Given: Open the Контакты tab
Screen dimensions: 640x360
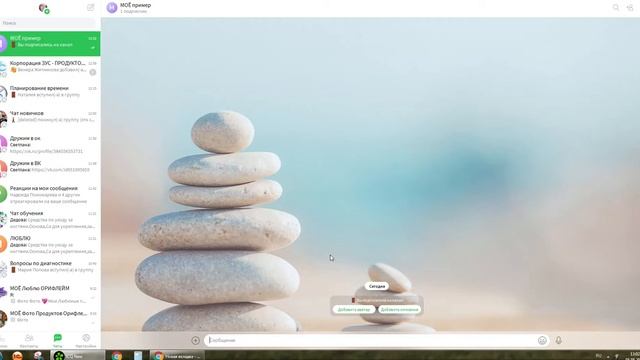Looking at the screenshot, I should click(x=29, y=340).
